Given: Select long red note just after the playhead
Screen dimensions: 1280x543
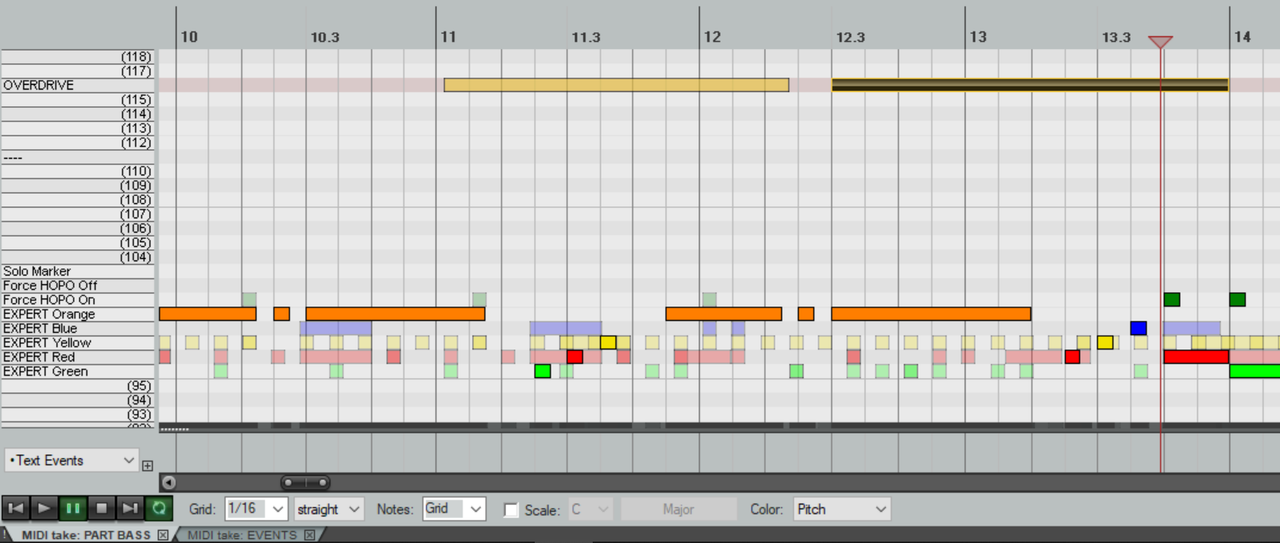Looking at the screenshot, I should coord(1196,357).
